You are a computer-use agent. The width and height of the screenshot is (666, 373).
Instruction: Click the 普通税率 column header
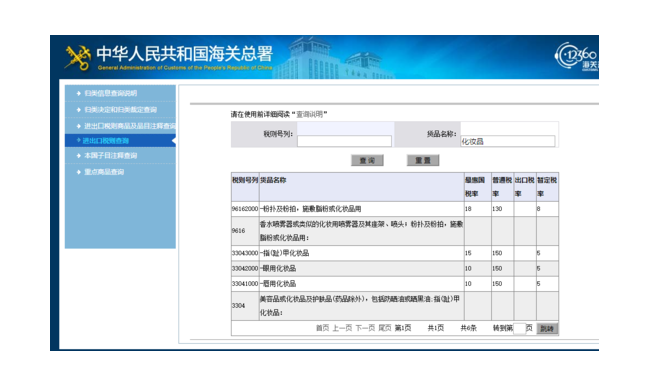[x=502, y=187]
